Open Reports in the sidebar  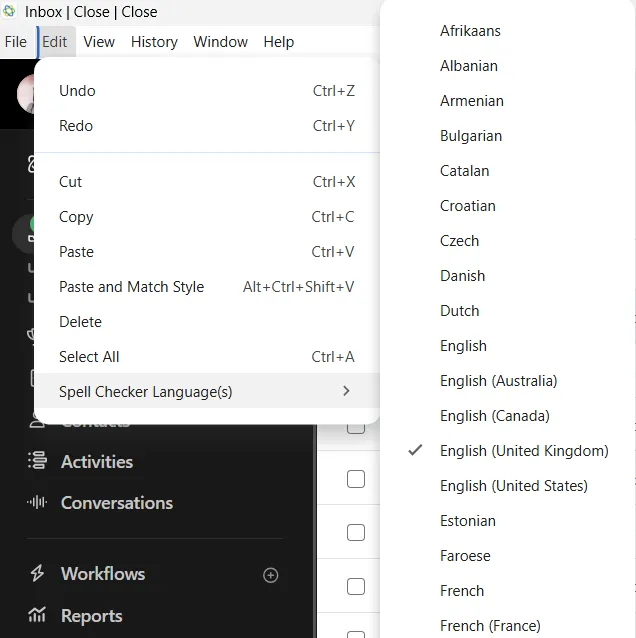(92, 616)
